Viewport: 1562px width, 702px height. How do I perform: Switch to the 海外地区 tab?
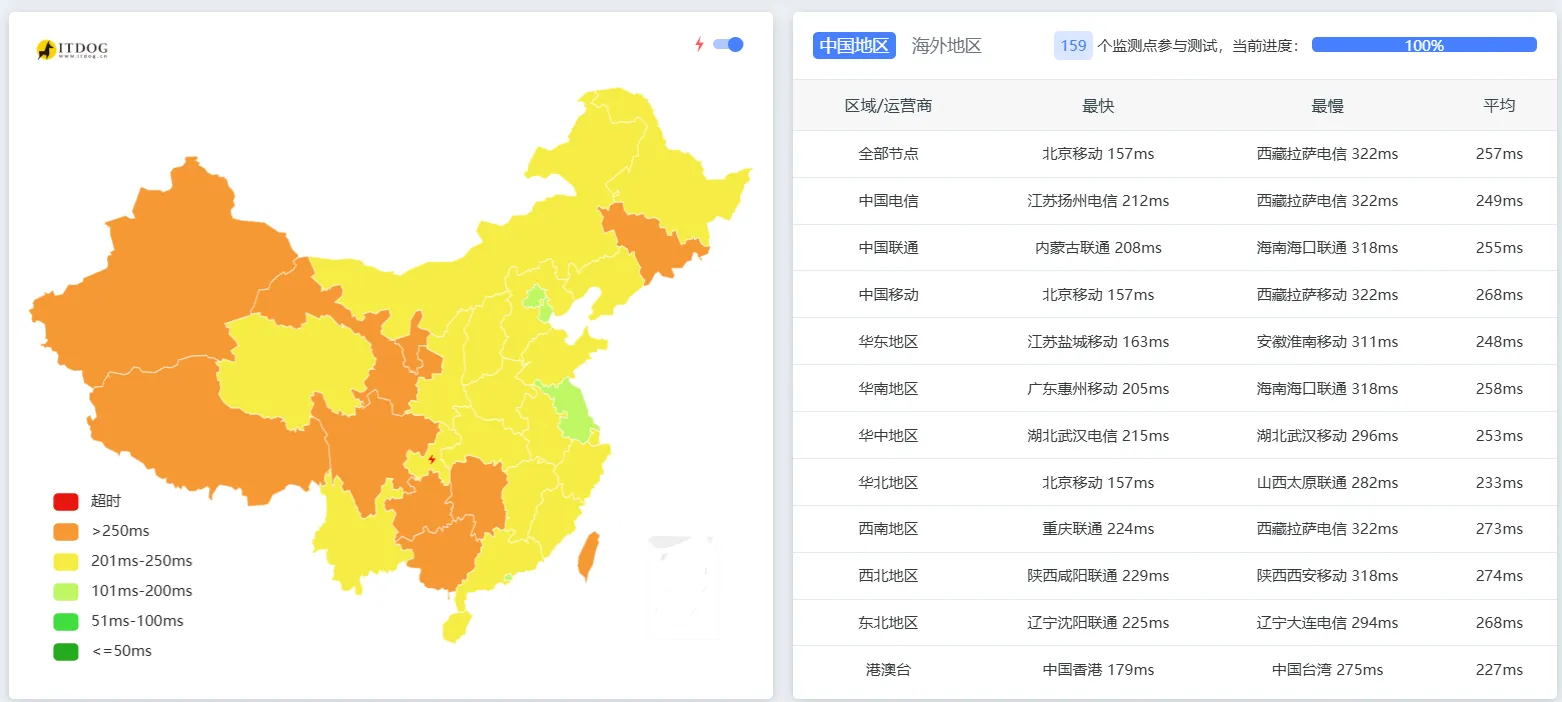point(946,45)
